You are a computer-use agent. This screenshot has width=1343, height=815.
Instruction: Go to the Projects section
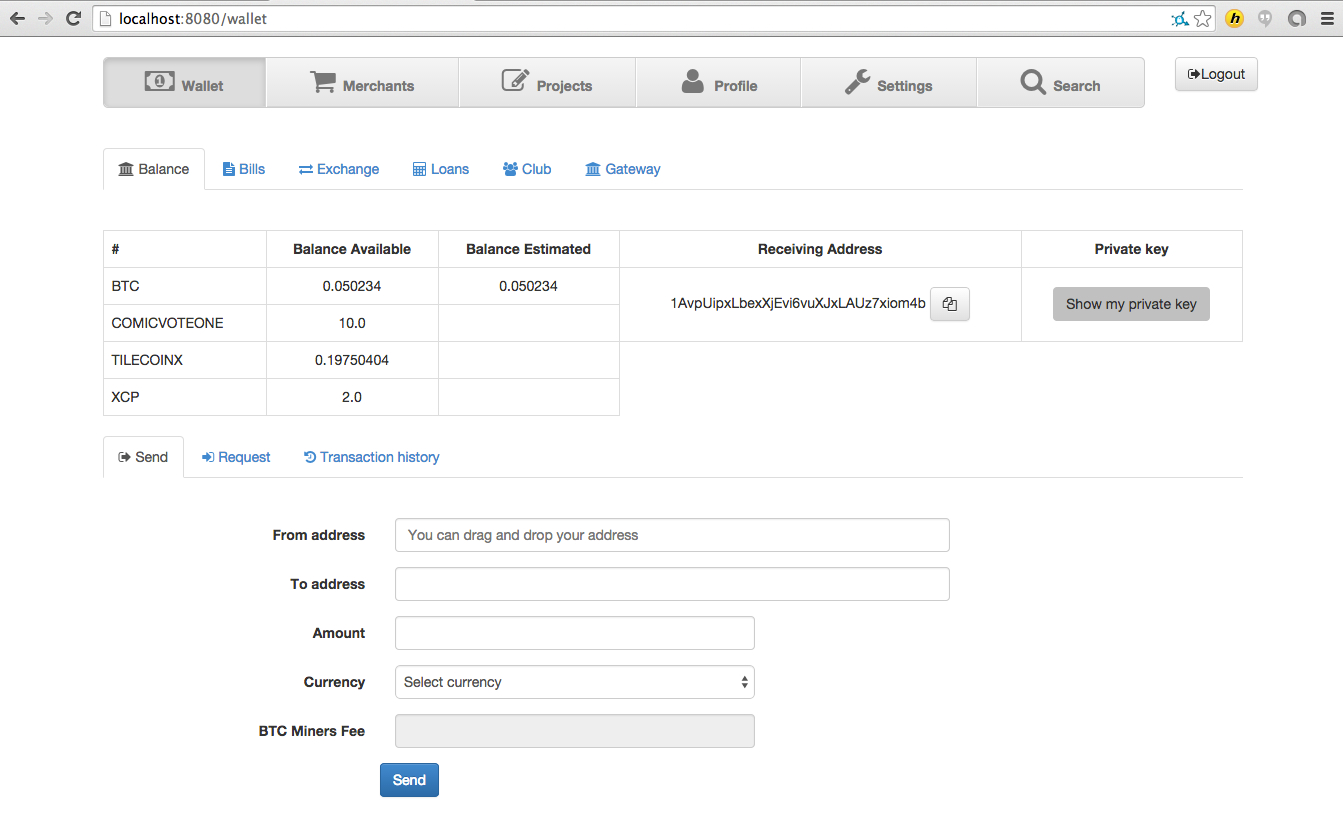tap(547, 82)
